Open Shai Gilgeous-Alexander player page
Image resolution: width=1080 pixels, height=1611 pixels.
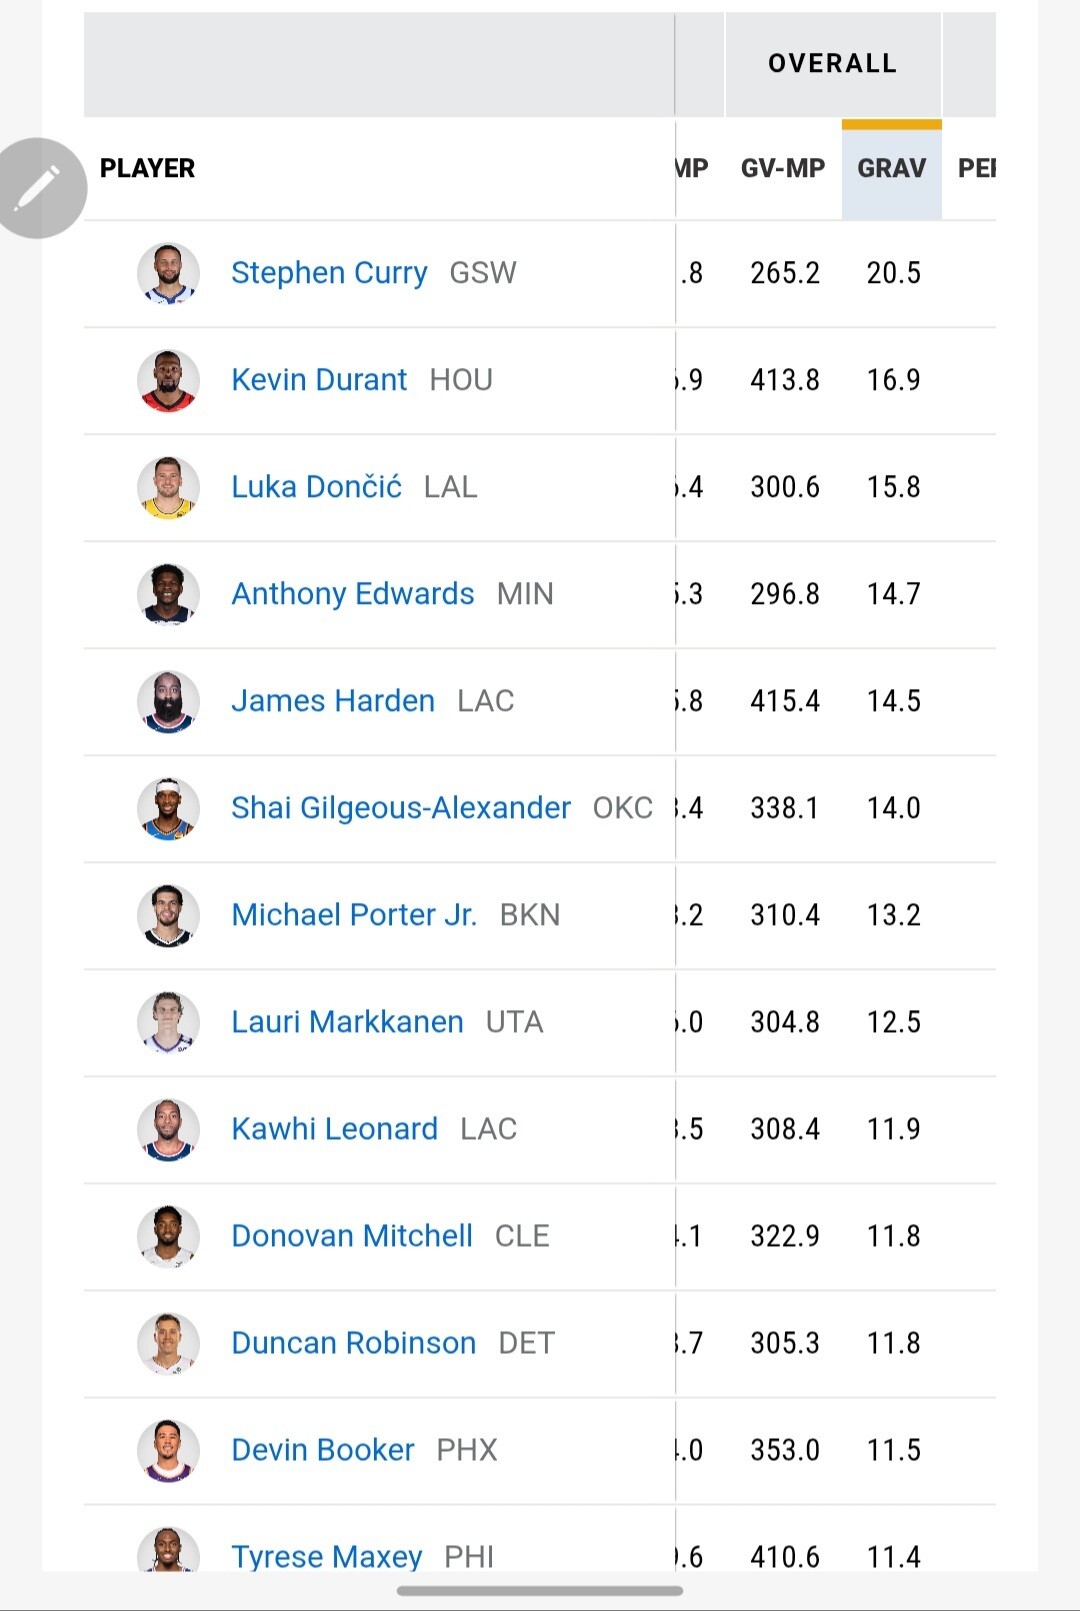coord(401,808)
